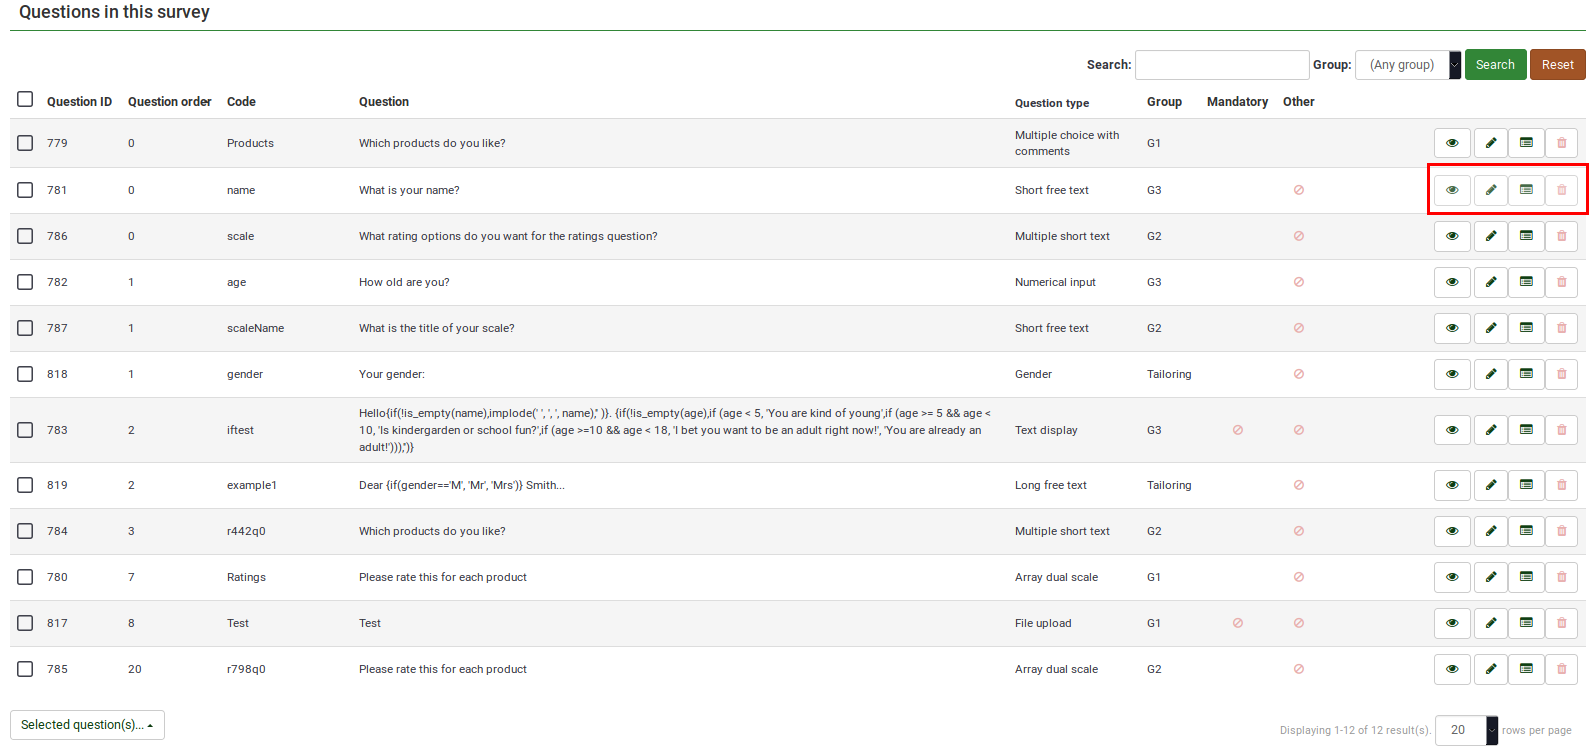Image resolution: width=1592 pixels, height=750 pixels.
Task: Open the Group filter dropdown
Action: point(1407,65)
